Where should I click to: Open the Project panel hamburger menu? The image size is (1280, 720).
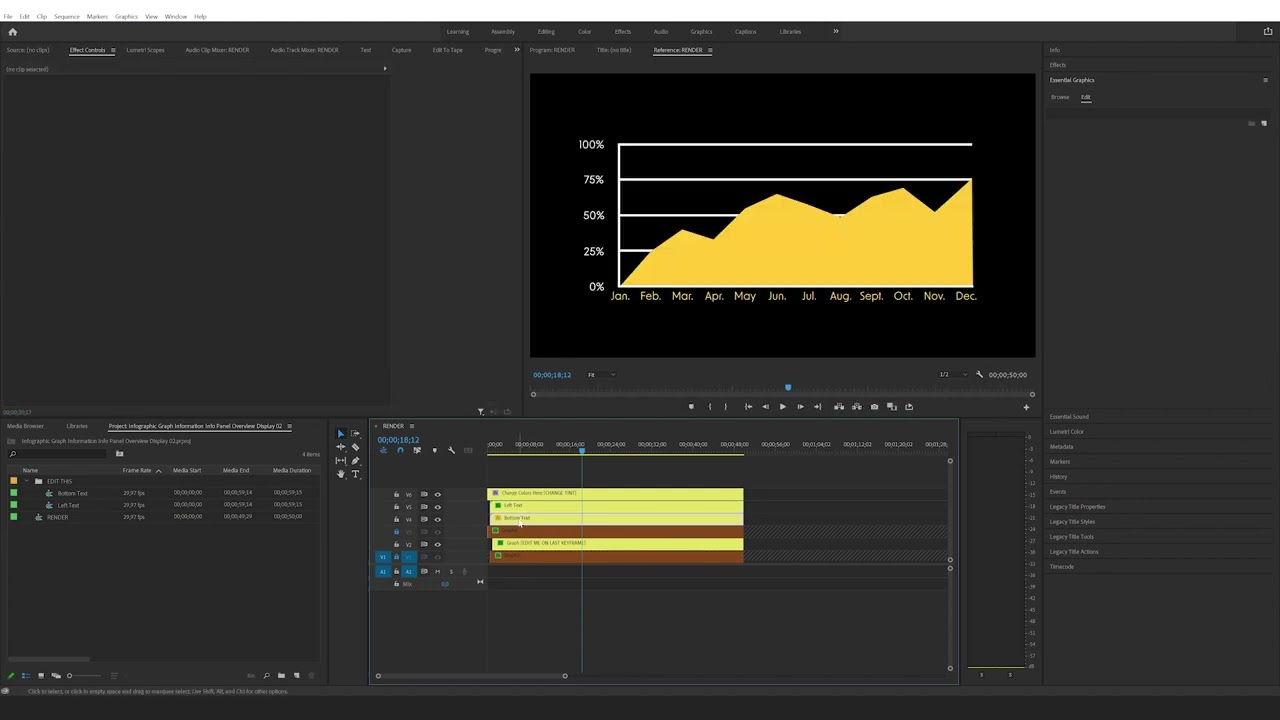click(x=289, y=426)
